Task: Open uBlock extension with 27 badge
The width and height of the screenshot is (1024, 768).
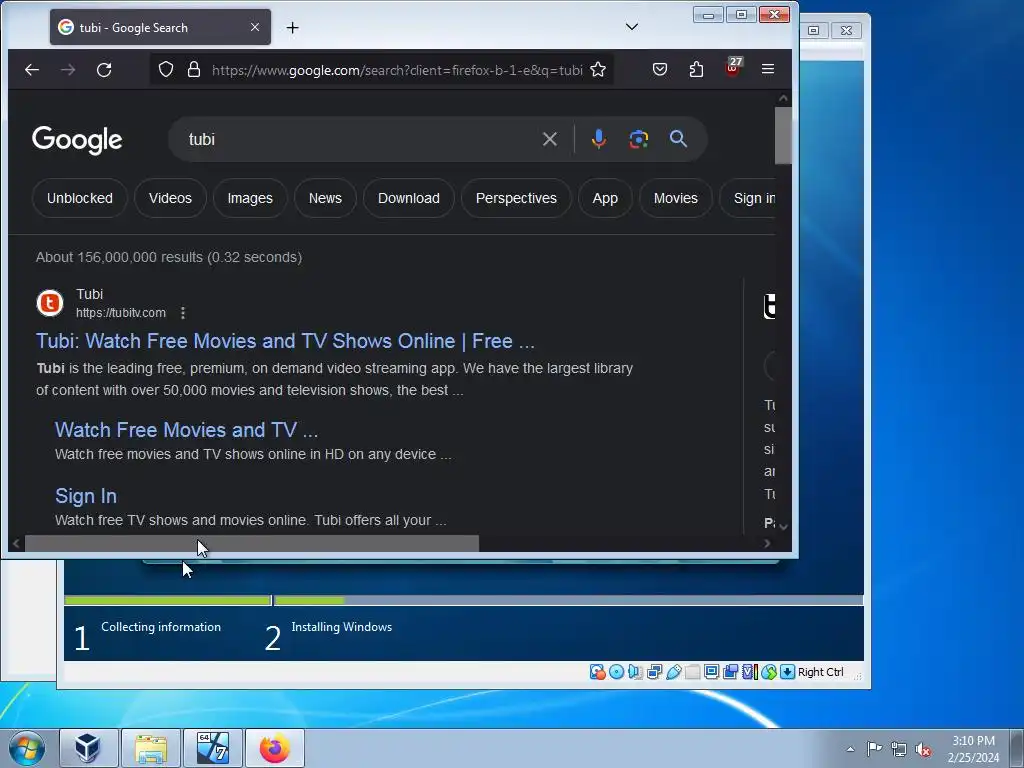Action: tap(733, 68)
